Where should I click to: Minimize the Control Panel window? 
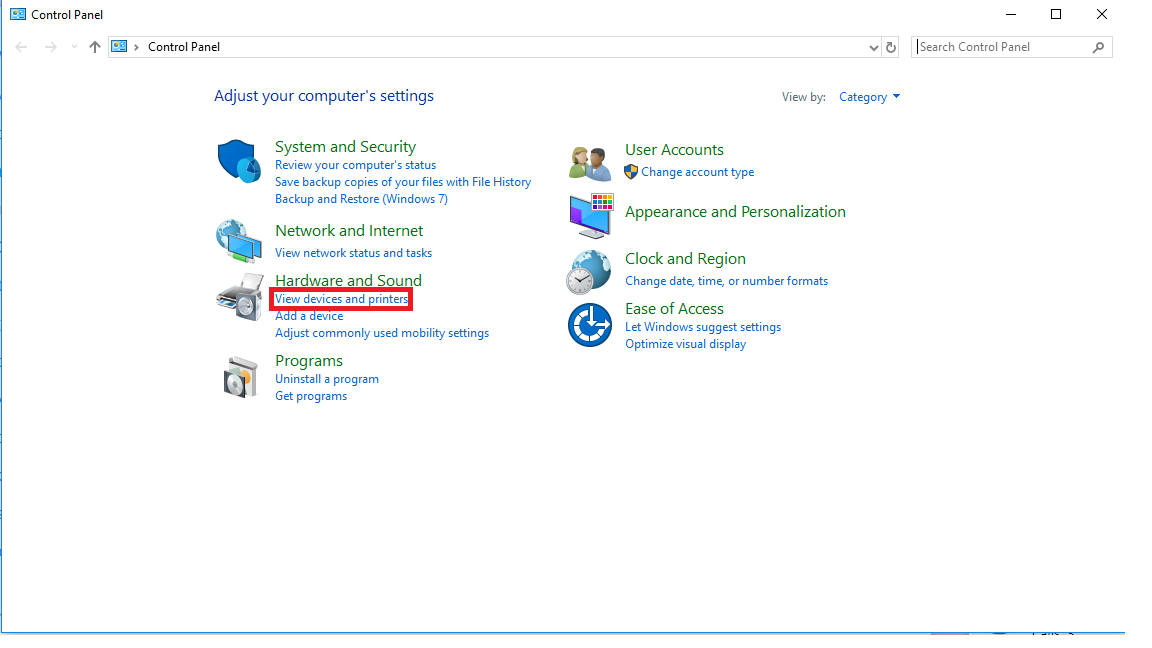pos(1011,14)
